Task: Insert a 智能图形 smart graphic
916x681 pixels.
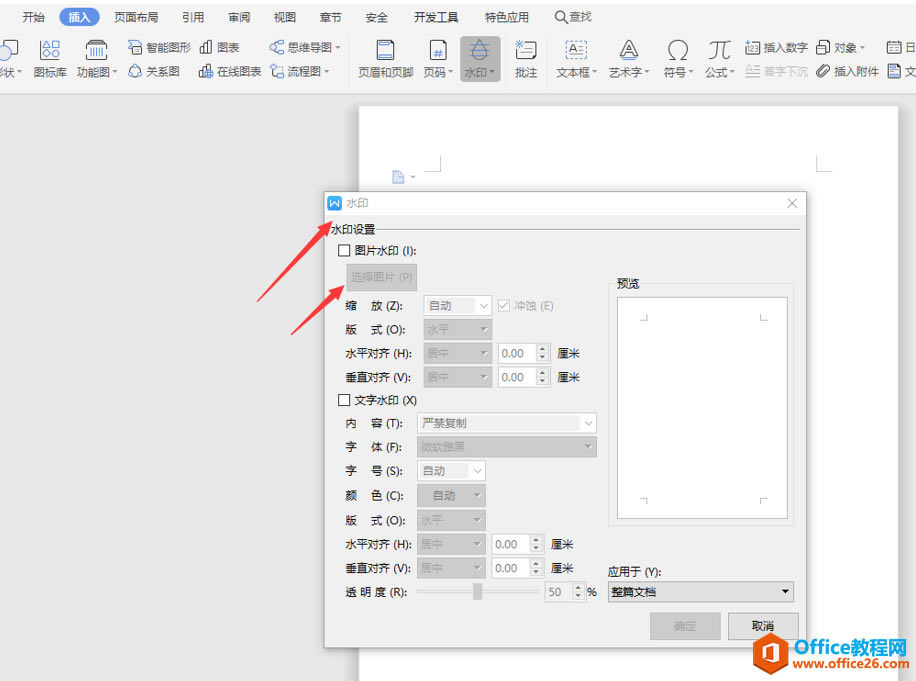Action: pos(159,47)
